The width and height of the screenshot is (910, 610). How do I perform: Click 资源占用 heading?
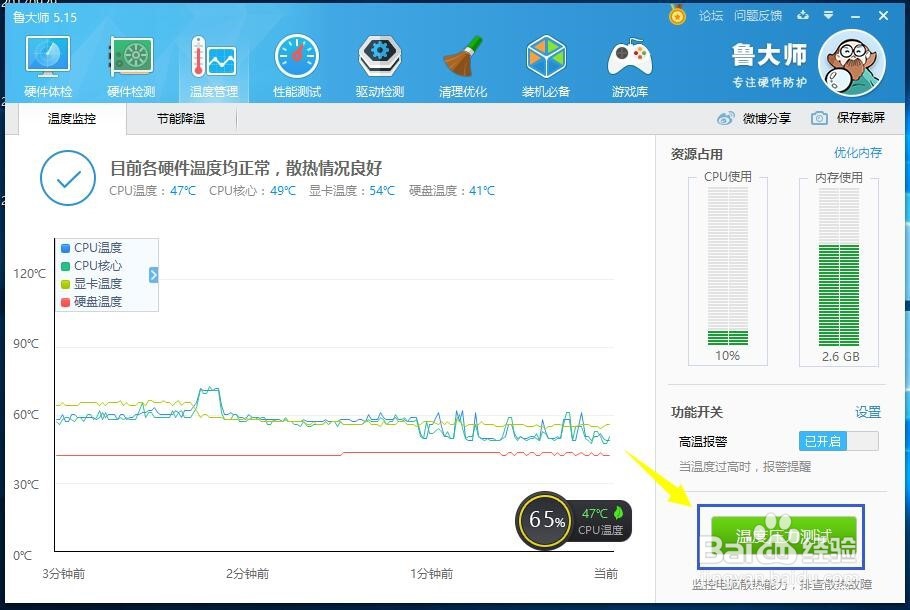tap(696, 154)
